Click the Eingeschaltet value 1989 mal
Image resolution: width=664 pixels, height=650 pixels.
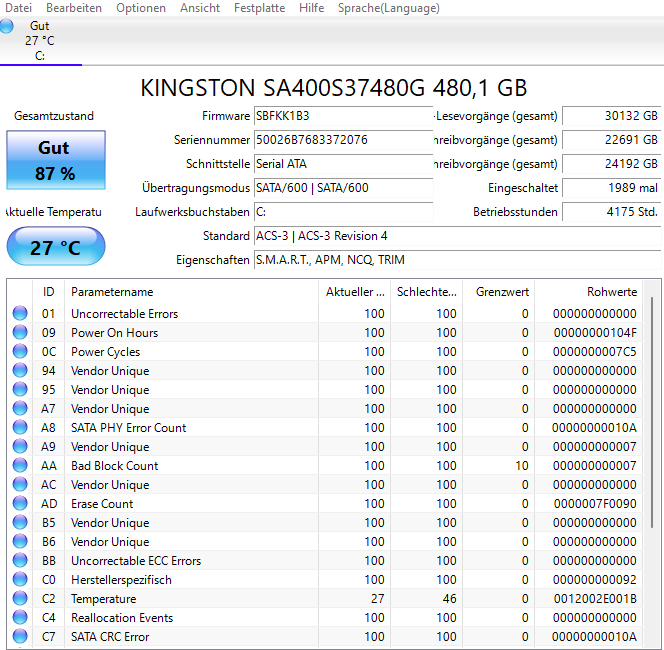click(x=611, y=188)
